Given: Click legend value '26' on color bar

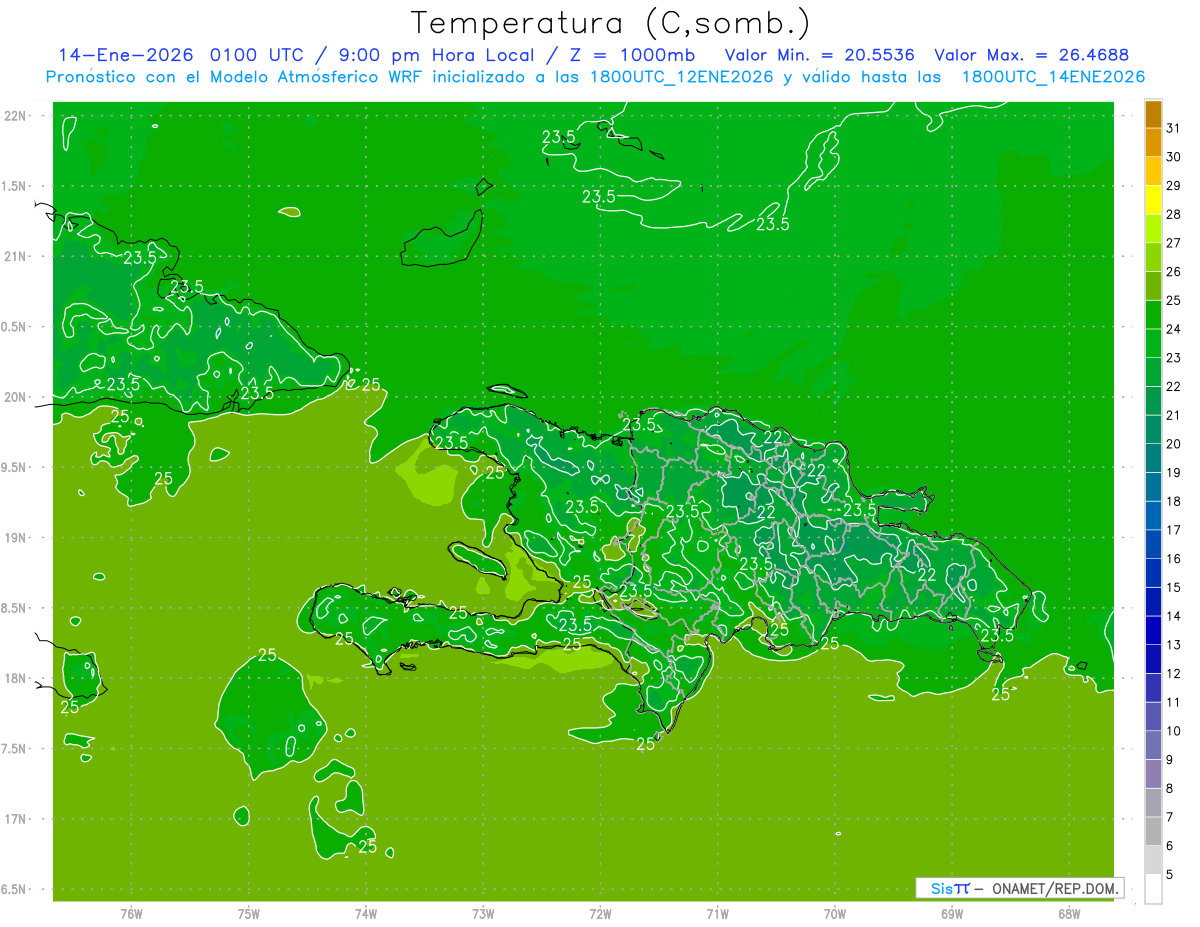Looking at the screenshot, I should click(1173, 272).
